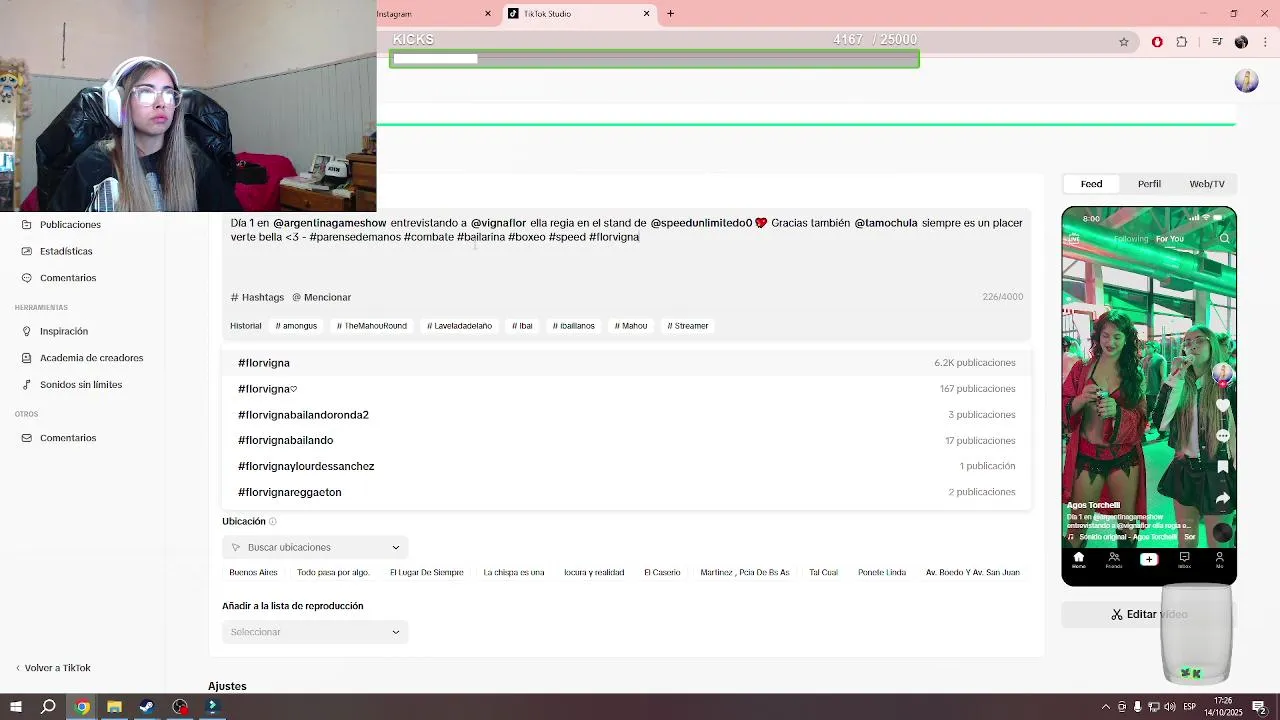Open a new browser tab

(x=671, y=14)
